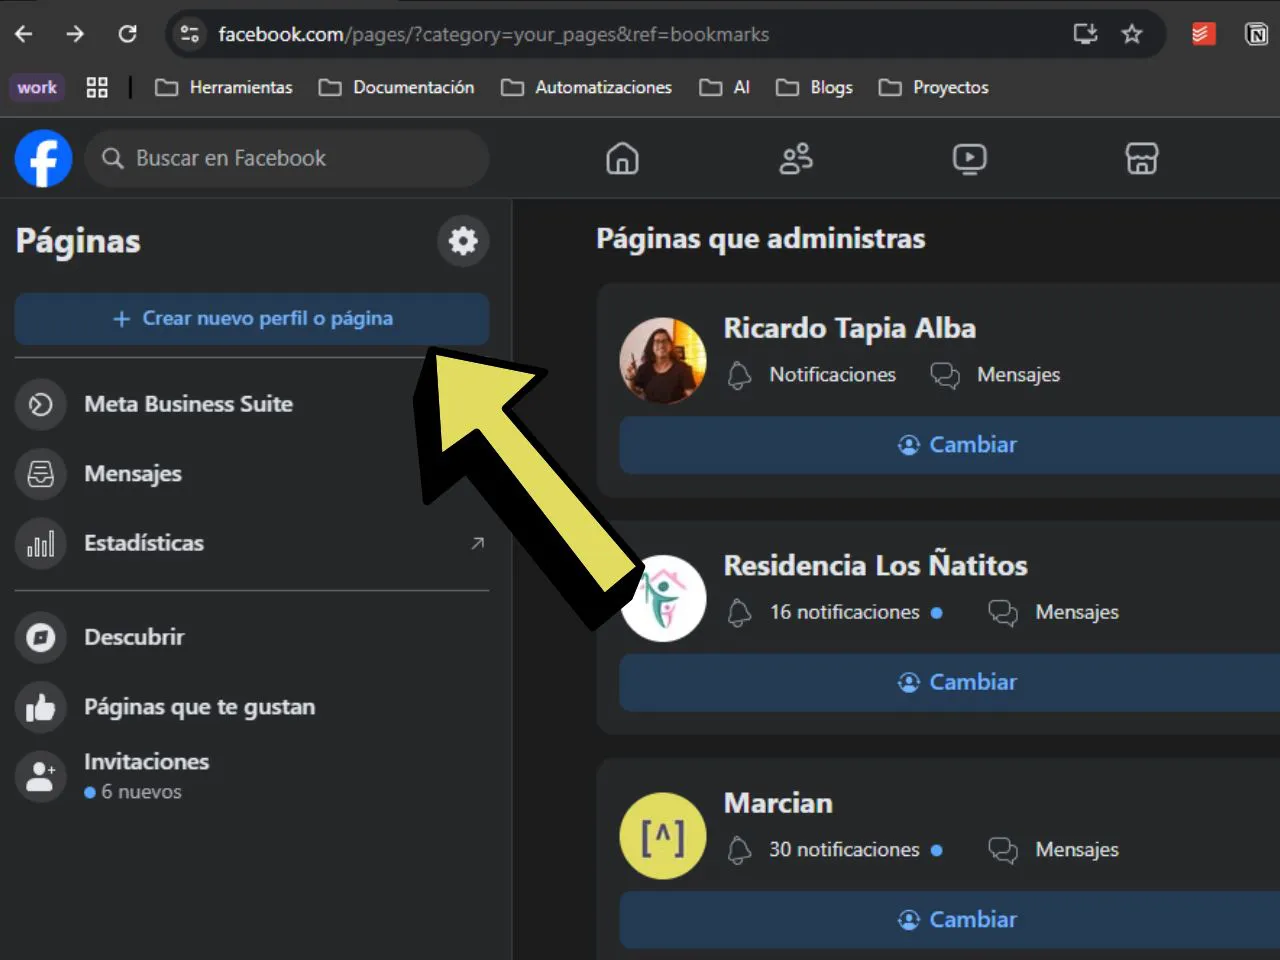The image size is (1280, 960).
Task: Open Mensajes for Ricardo Tapia Alba
Action: click(995, 375)
